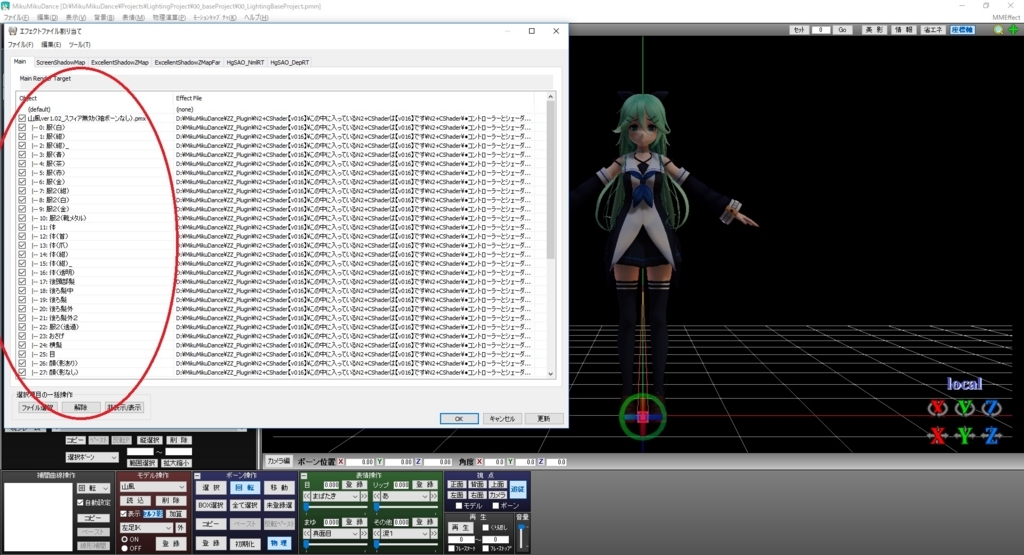This screenshot has height=555, width=1024.
Task: Open MMEffect menu in main window
Action: pos(1006,18)
